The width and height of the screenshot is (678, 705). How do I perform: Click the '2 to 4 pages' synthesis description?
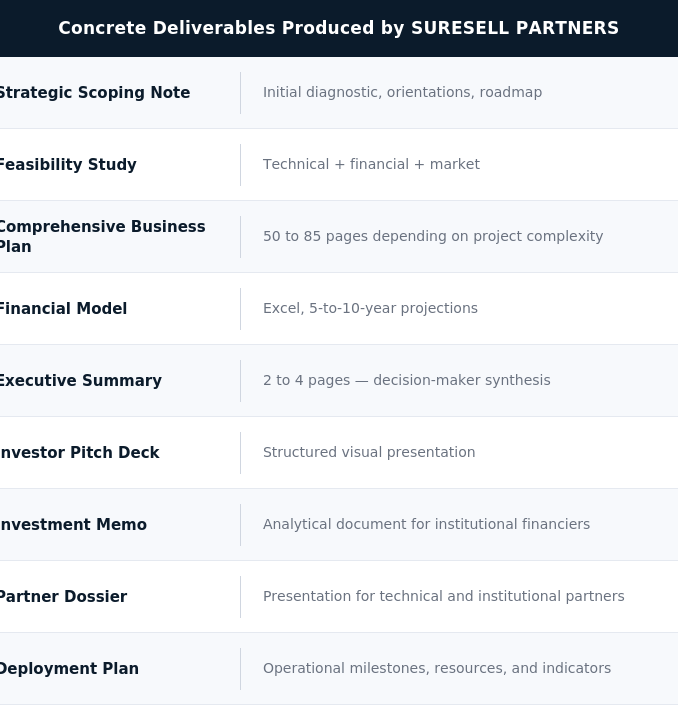[406, 380]
